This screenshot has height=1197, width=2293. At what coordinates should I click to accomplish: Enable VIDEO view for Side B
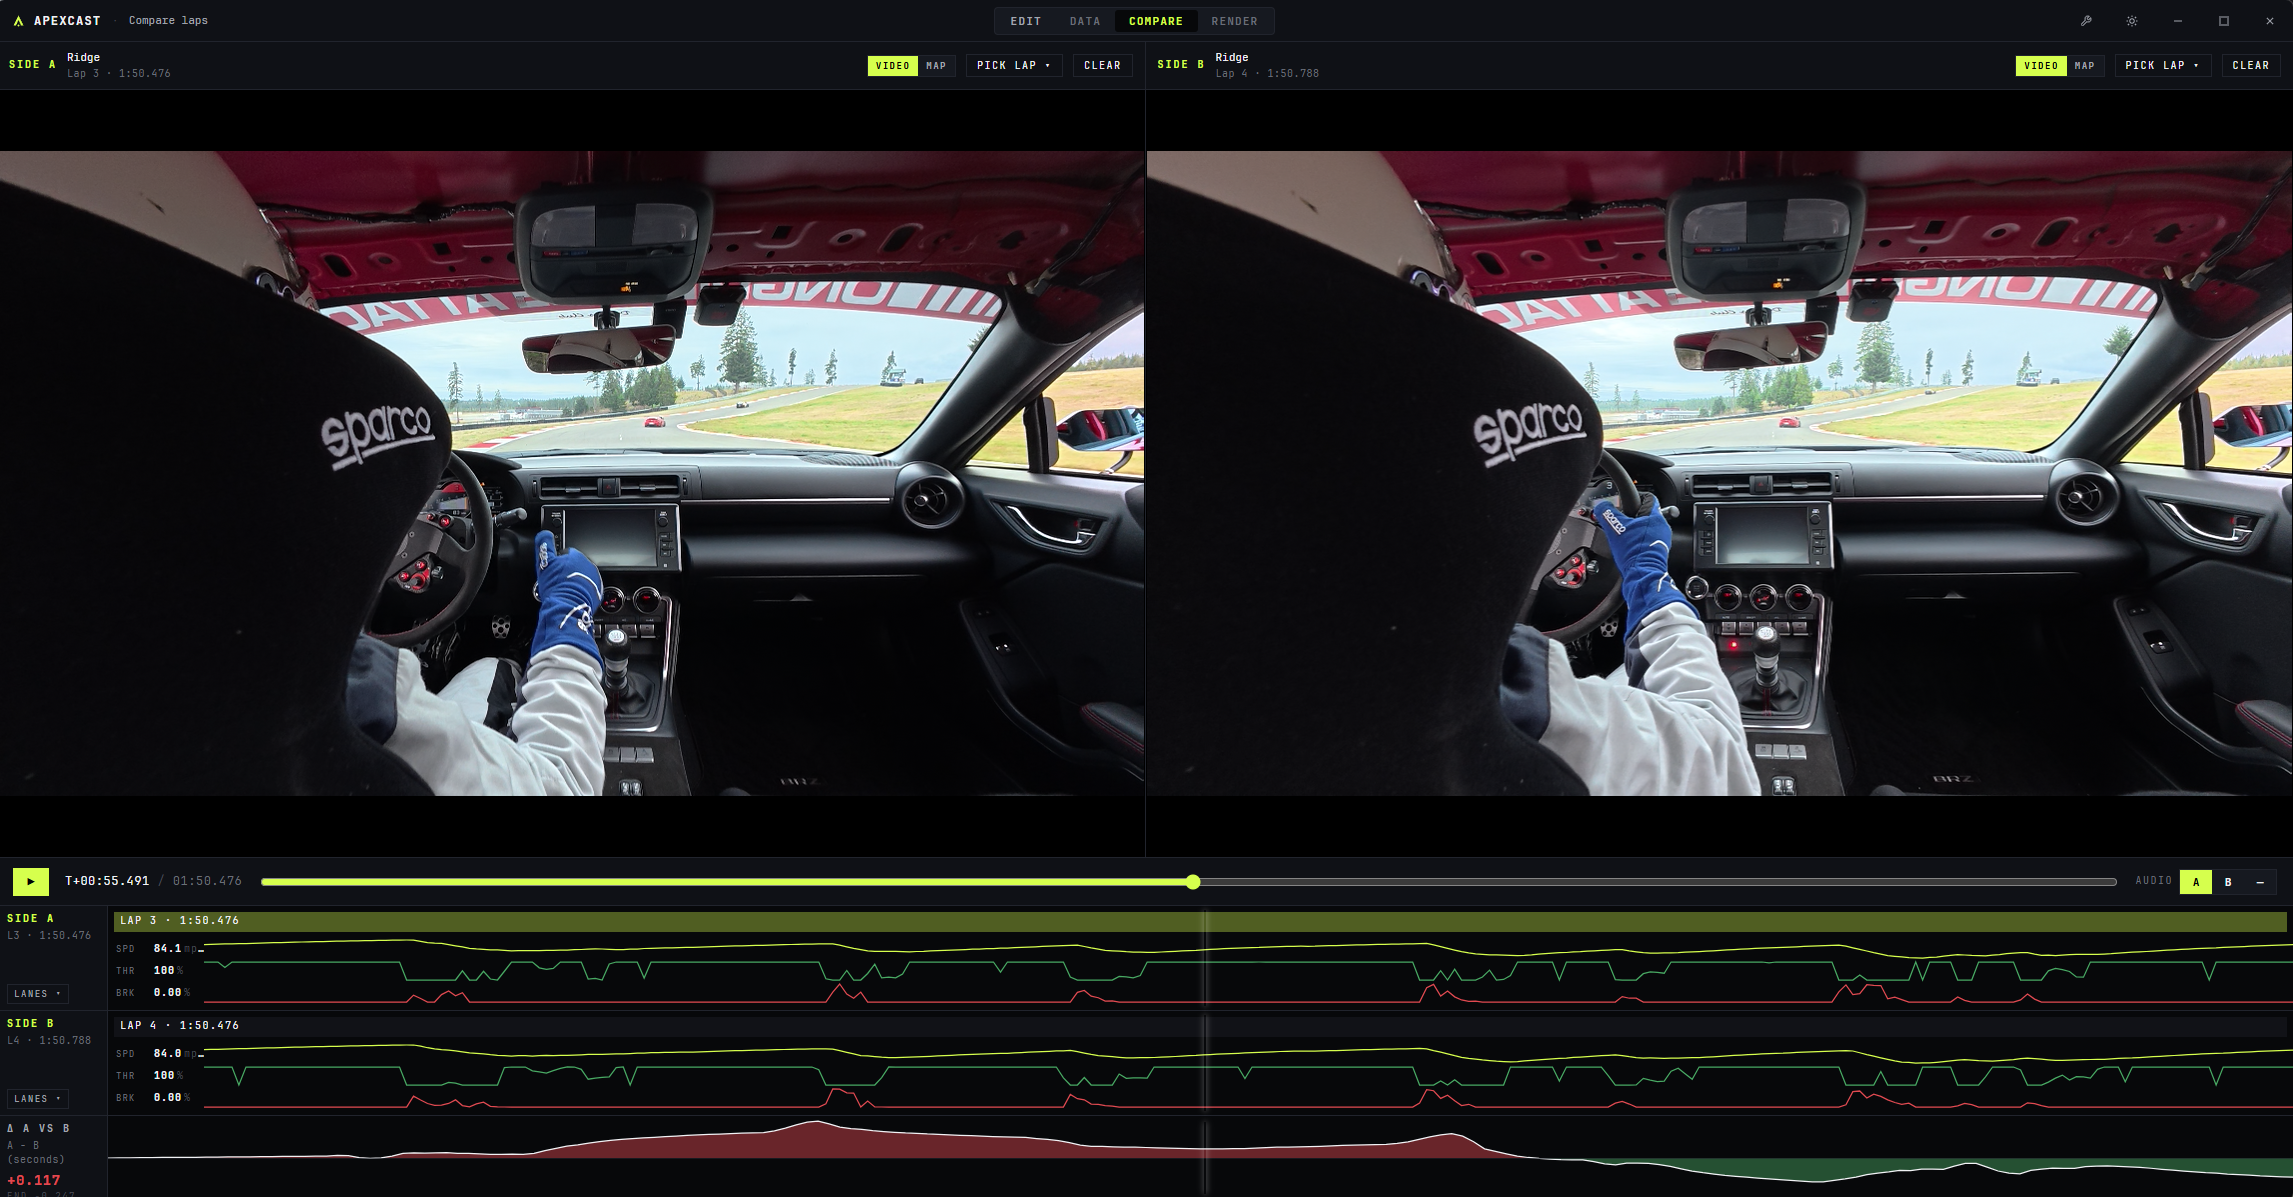pyautogui.click(x=2040, y=66)
